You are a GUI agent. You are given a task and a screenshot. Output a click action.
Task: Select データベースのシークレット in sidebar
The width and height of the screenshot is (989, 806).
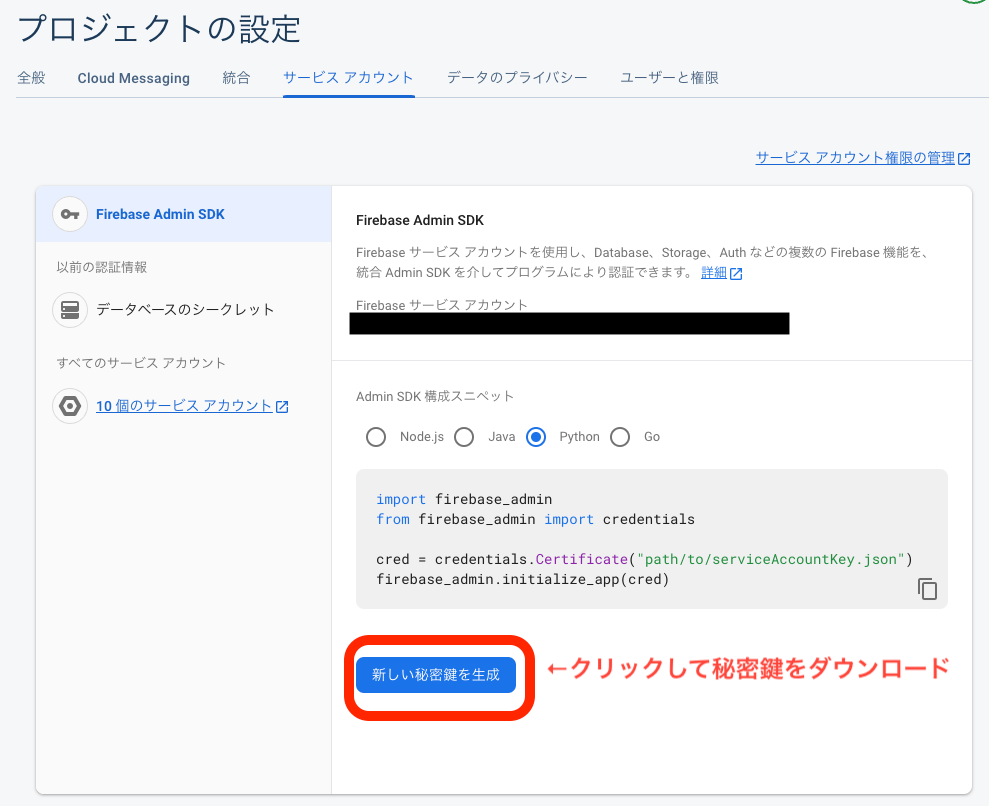click(x=184, y=310)
